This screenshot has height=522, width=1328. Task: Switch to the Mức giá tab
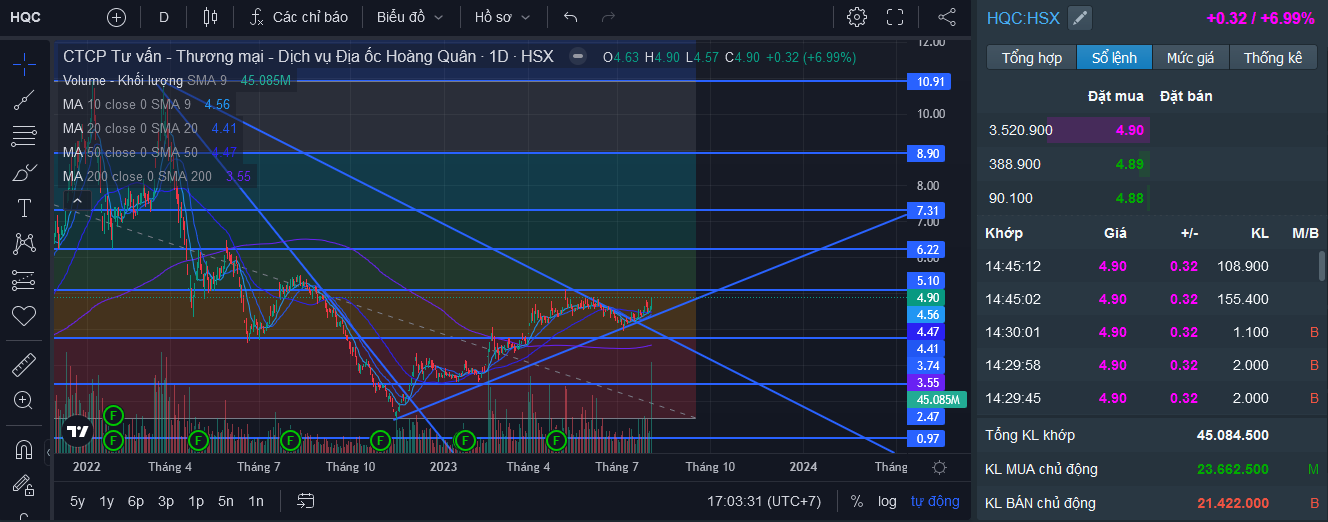tap(1190, 58)
